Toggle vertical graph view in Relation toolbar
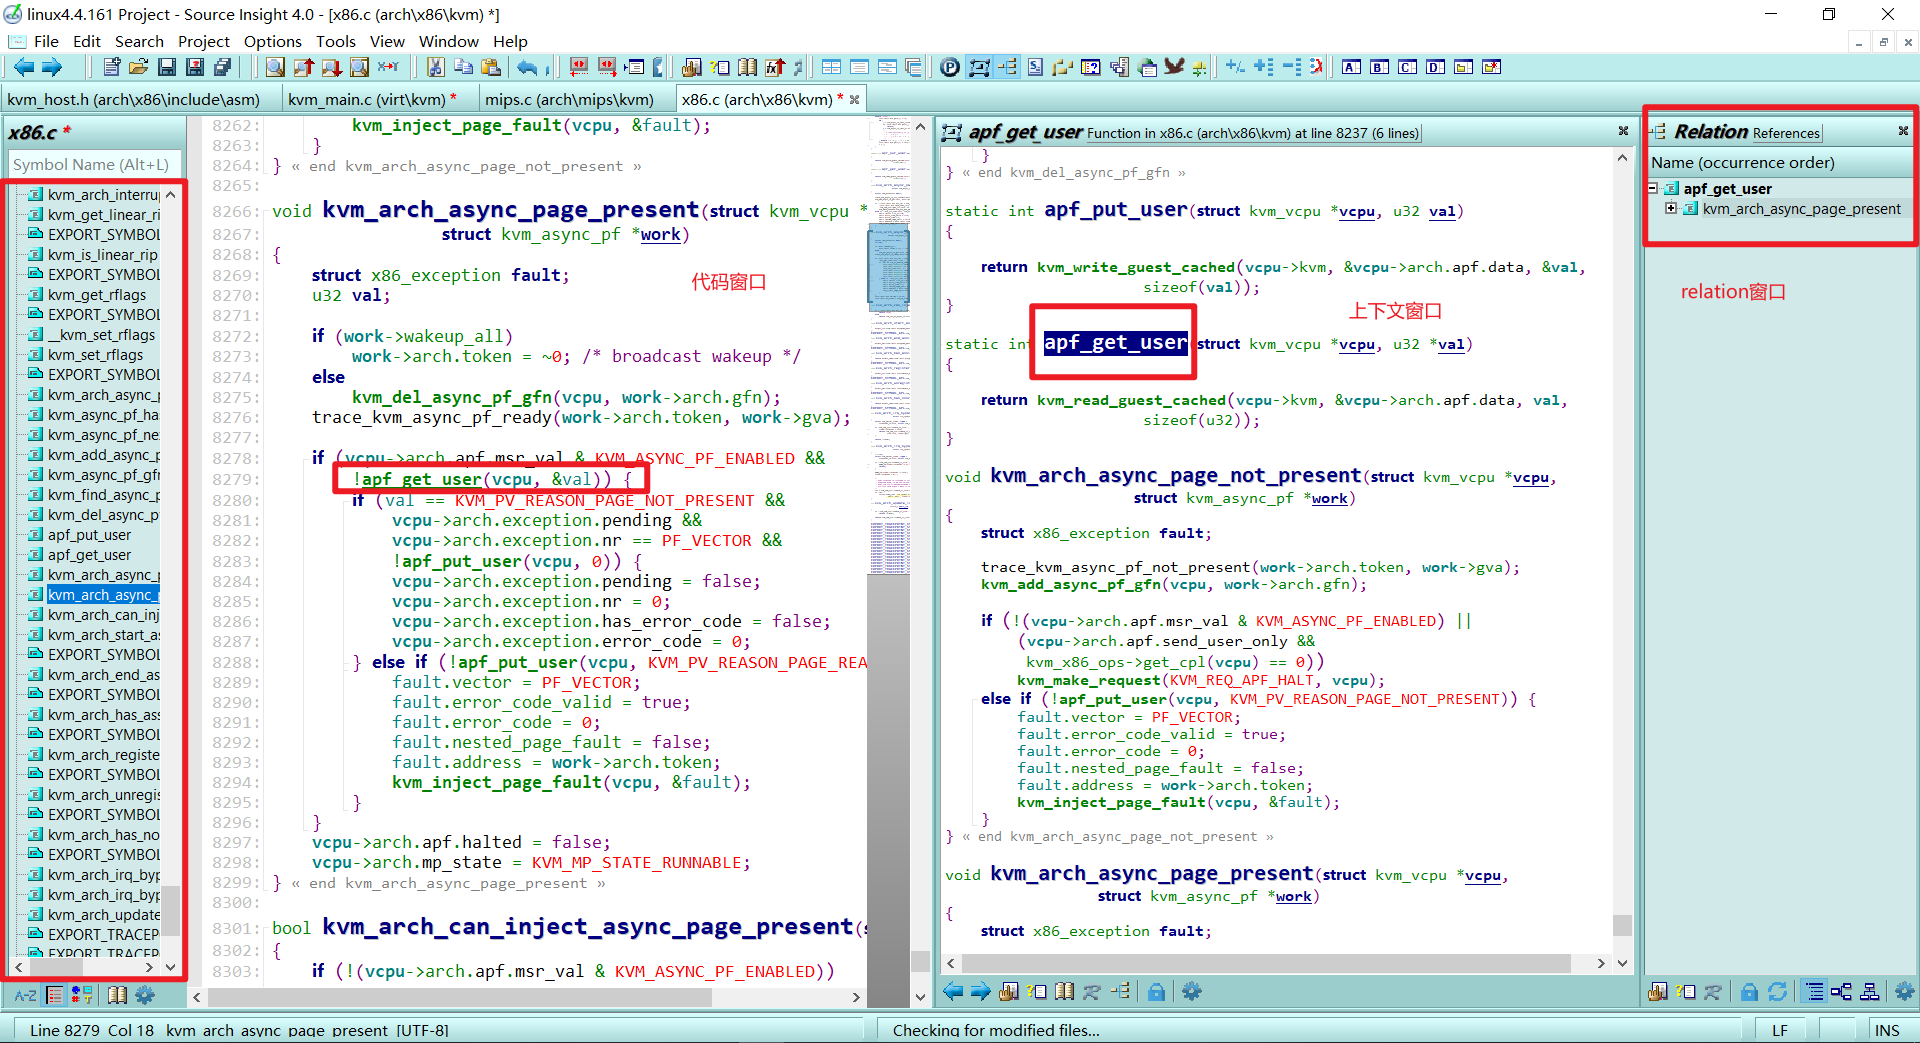 1869,992
